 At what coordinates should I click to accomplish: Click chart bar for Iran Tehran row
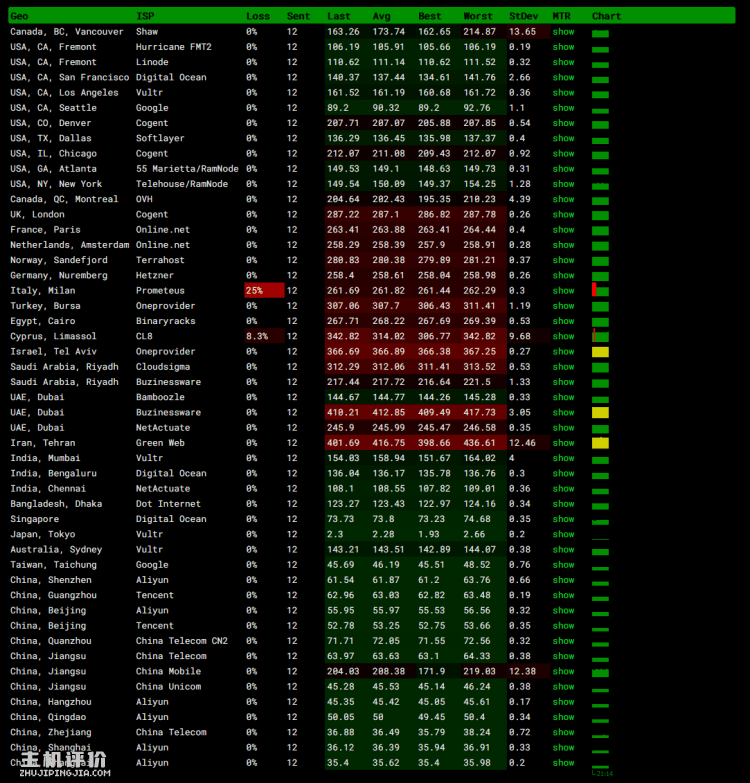(x=600, y=443)
